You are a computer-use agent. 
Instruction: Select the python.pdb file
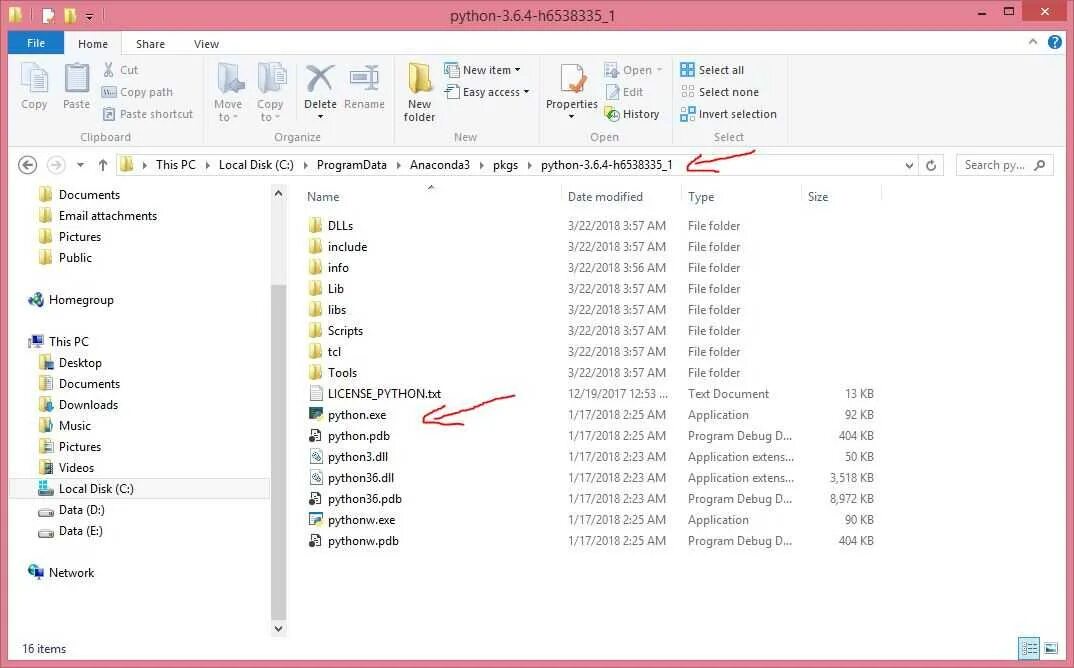tap(358, 436)
